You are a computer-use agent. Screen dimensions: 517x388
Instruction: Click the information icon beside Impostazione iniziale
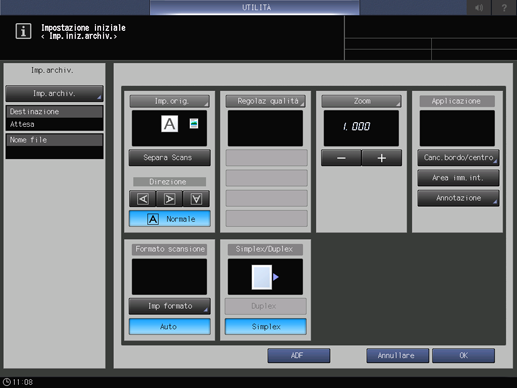click(x=23, y=31)
